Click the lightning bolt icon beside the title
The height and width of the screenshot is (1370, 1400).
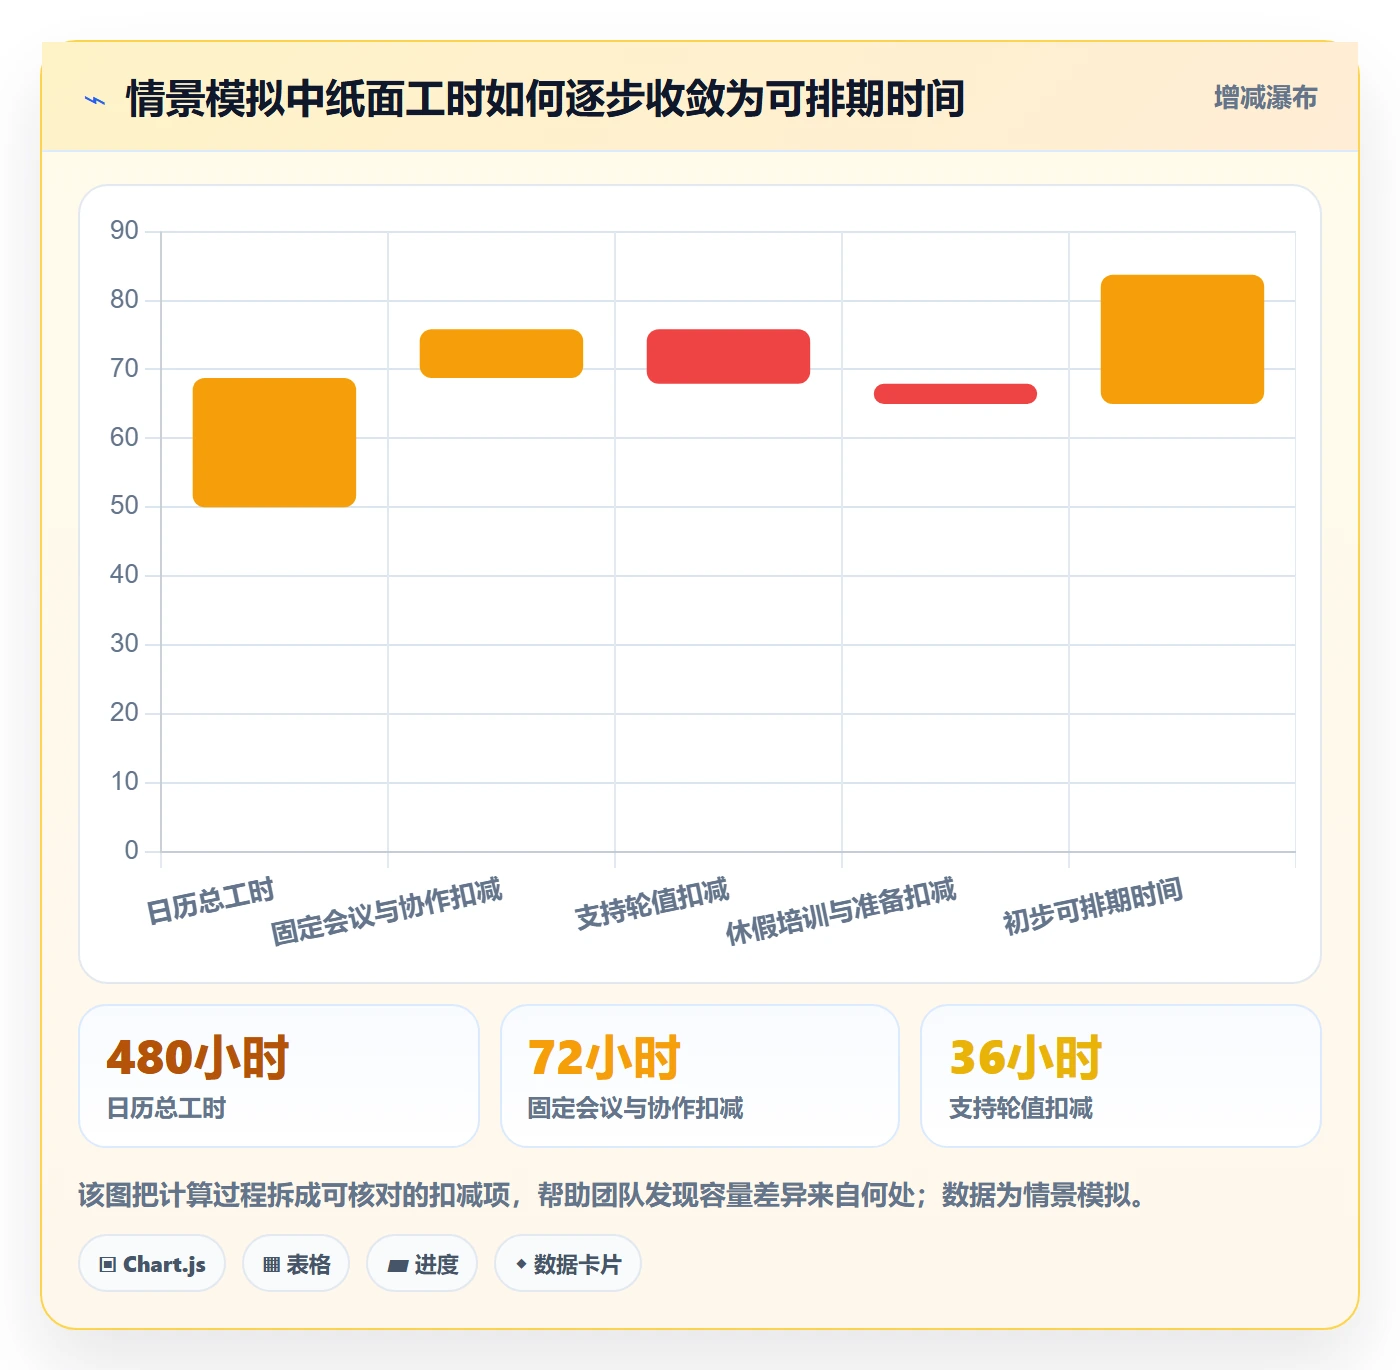[95, 100]
